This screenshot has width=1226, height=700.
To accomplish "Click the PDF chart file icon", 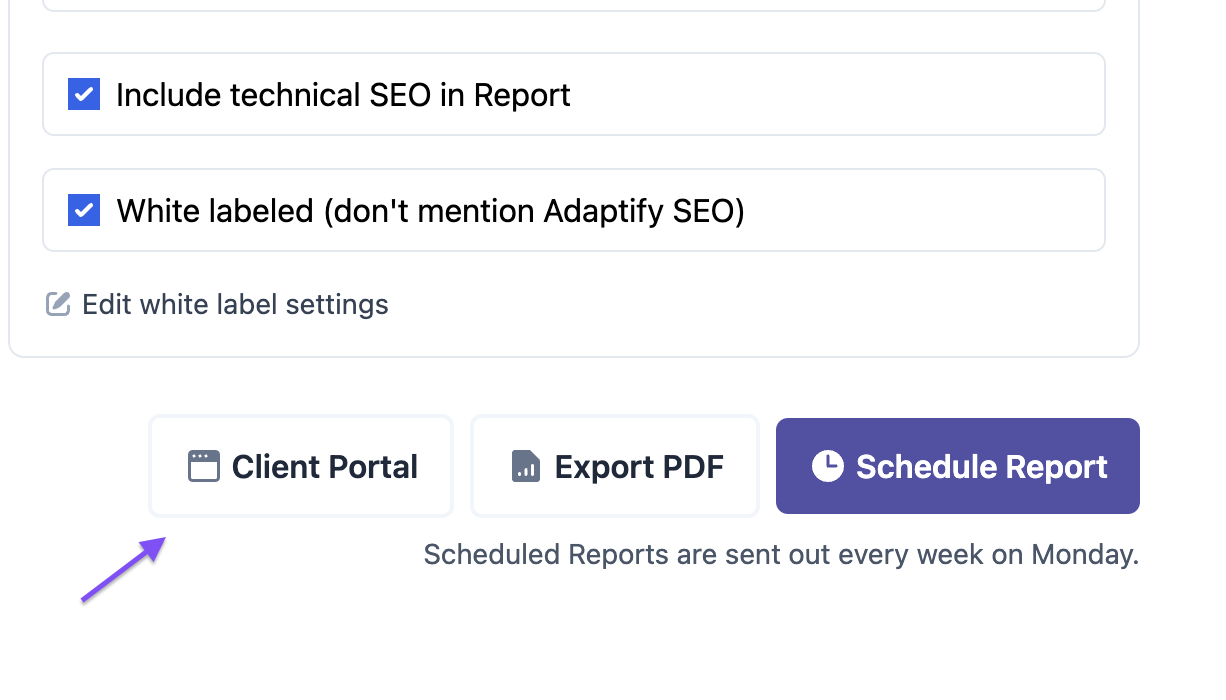I will click(x=526, y=466).
